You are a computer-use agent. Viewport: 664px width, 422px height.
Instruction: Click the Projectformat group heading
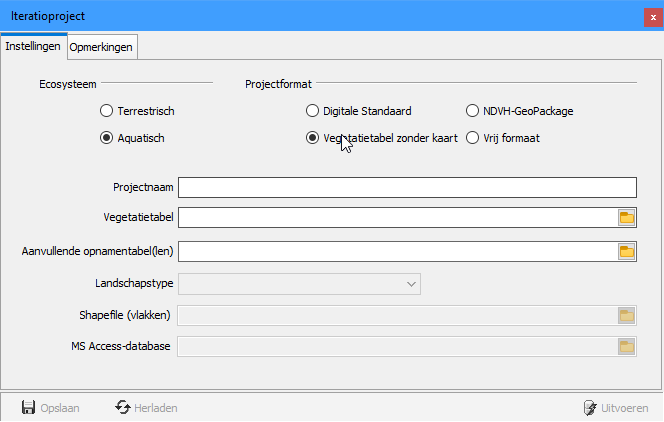click(278, 84)
